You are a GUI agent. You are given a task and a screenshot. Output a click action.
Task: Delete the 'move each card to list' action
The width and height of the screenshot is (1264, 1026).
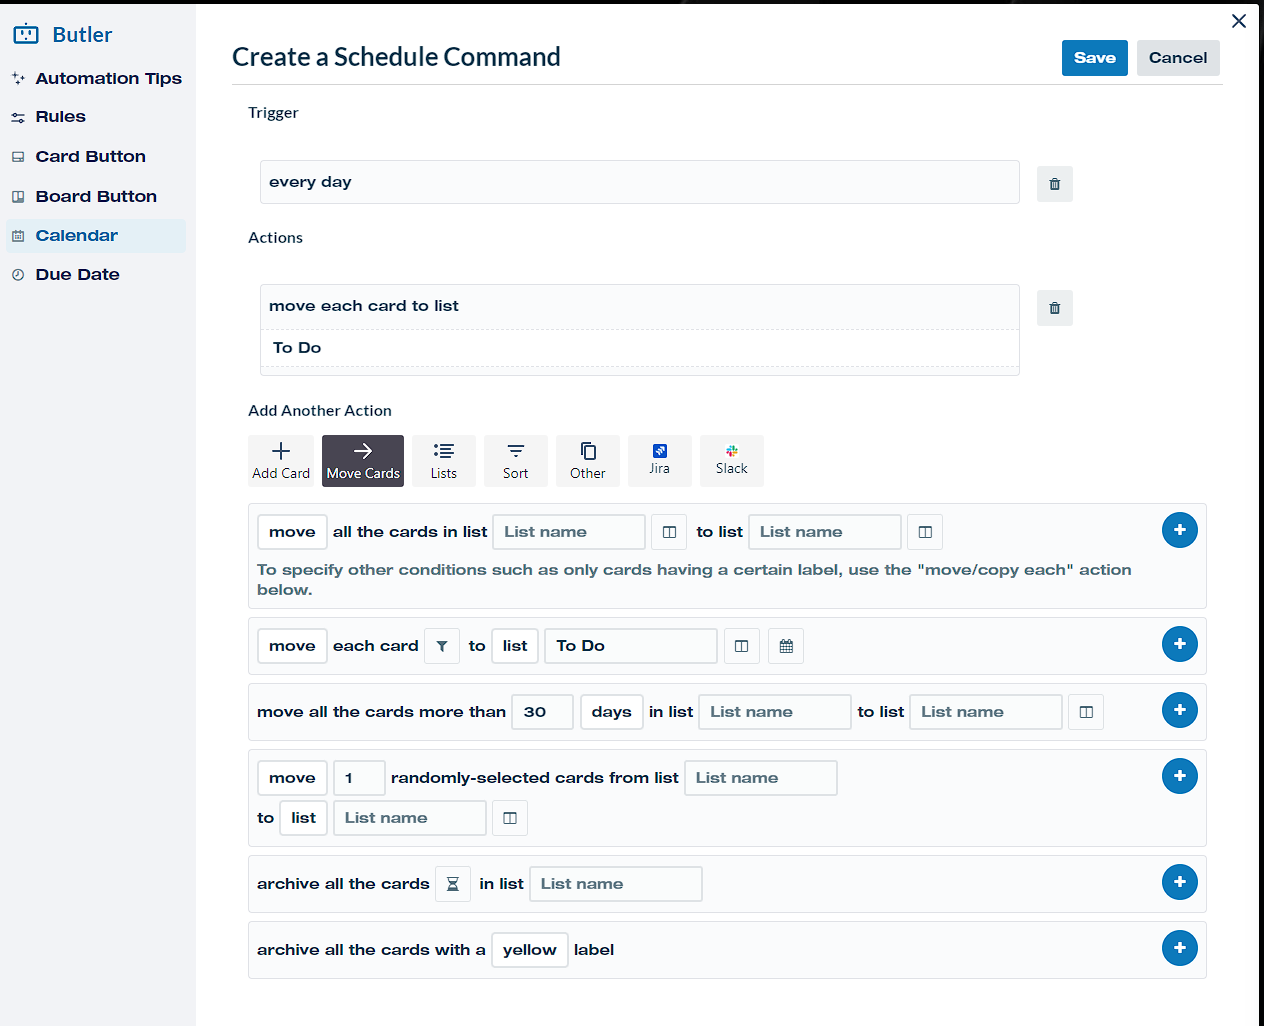pyautogui.click(x=1054, y=308)
